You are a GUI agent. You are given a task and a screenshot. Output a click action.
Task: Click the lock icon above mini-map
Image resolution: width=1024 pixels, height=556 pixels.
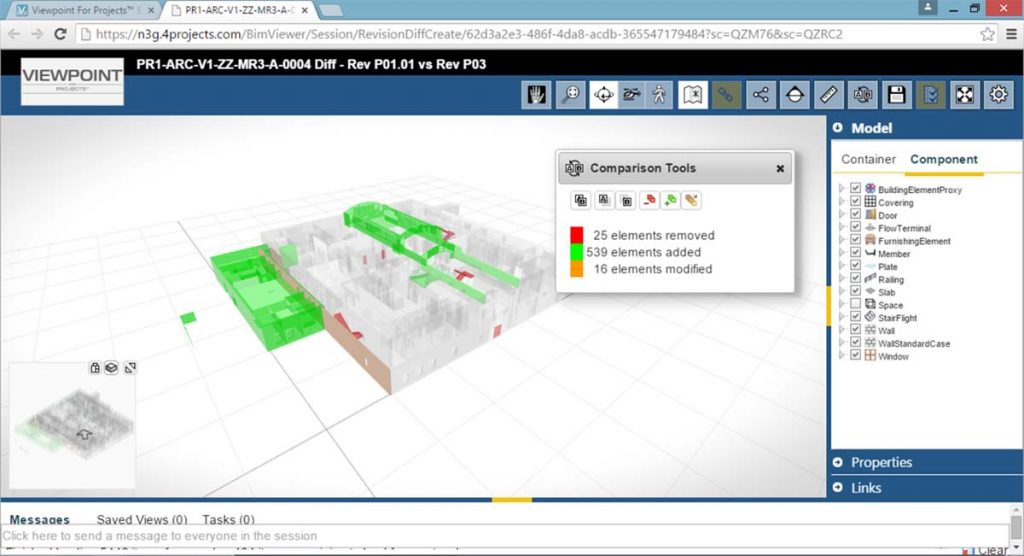pos(95,368)
